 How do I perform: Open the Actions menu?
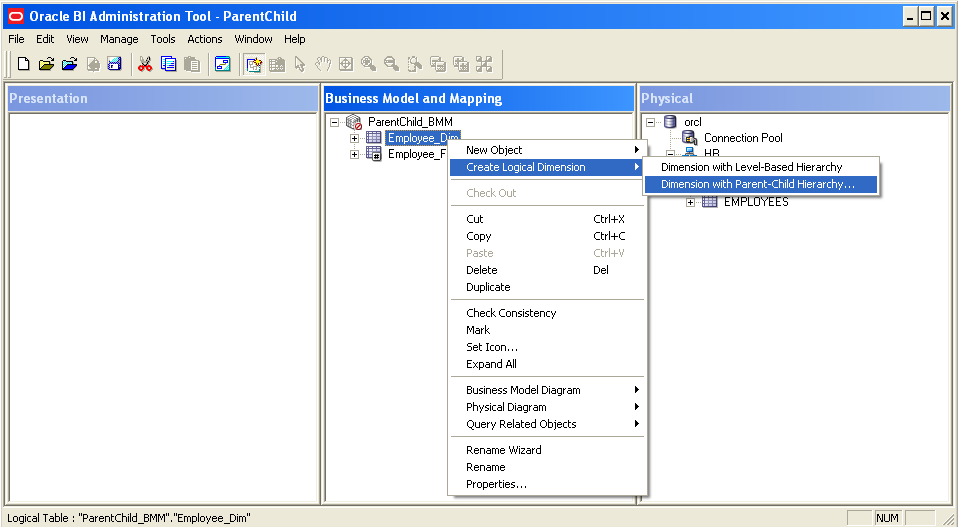tap(205, 39)
